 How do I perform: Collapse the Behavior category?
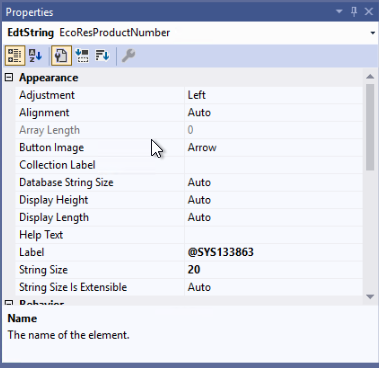pos(9,303)
